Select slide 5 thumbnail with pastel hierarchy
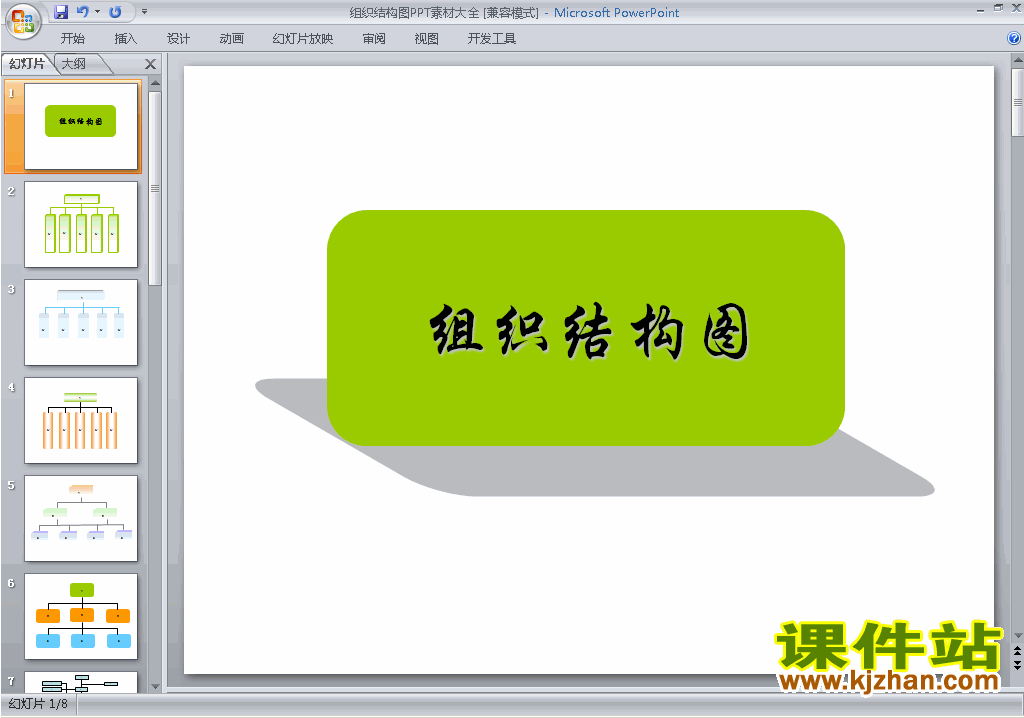1024x718 pixels. [x=81, y=518]
